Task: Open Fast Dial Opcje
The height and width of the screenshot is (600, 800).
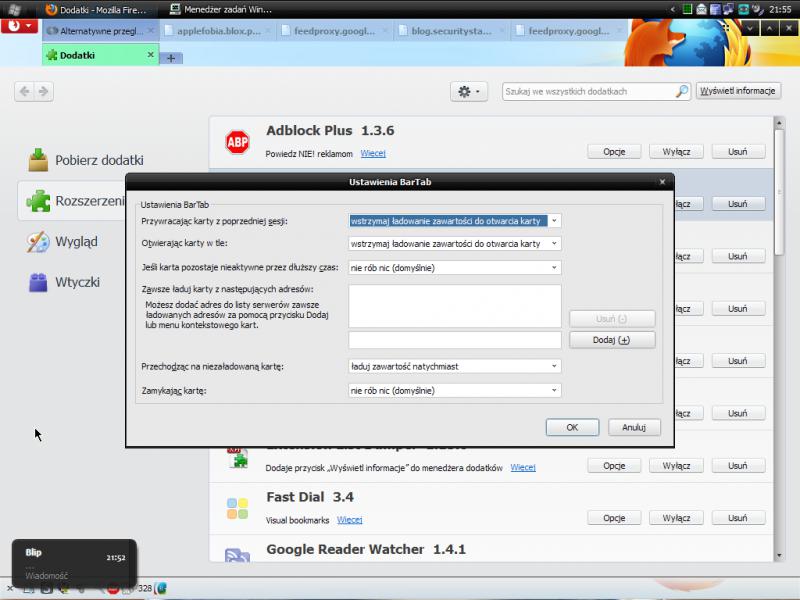Action: (x=614, y=518)
